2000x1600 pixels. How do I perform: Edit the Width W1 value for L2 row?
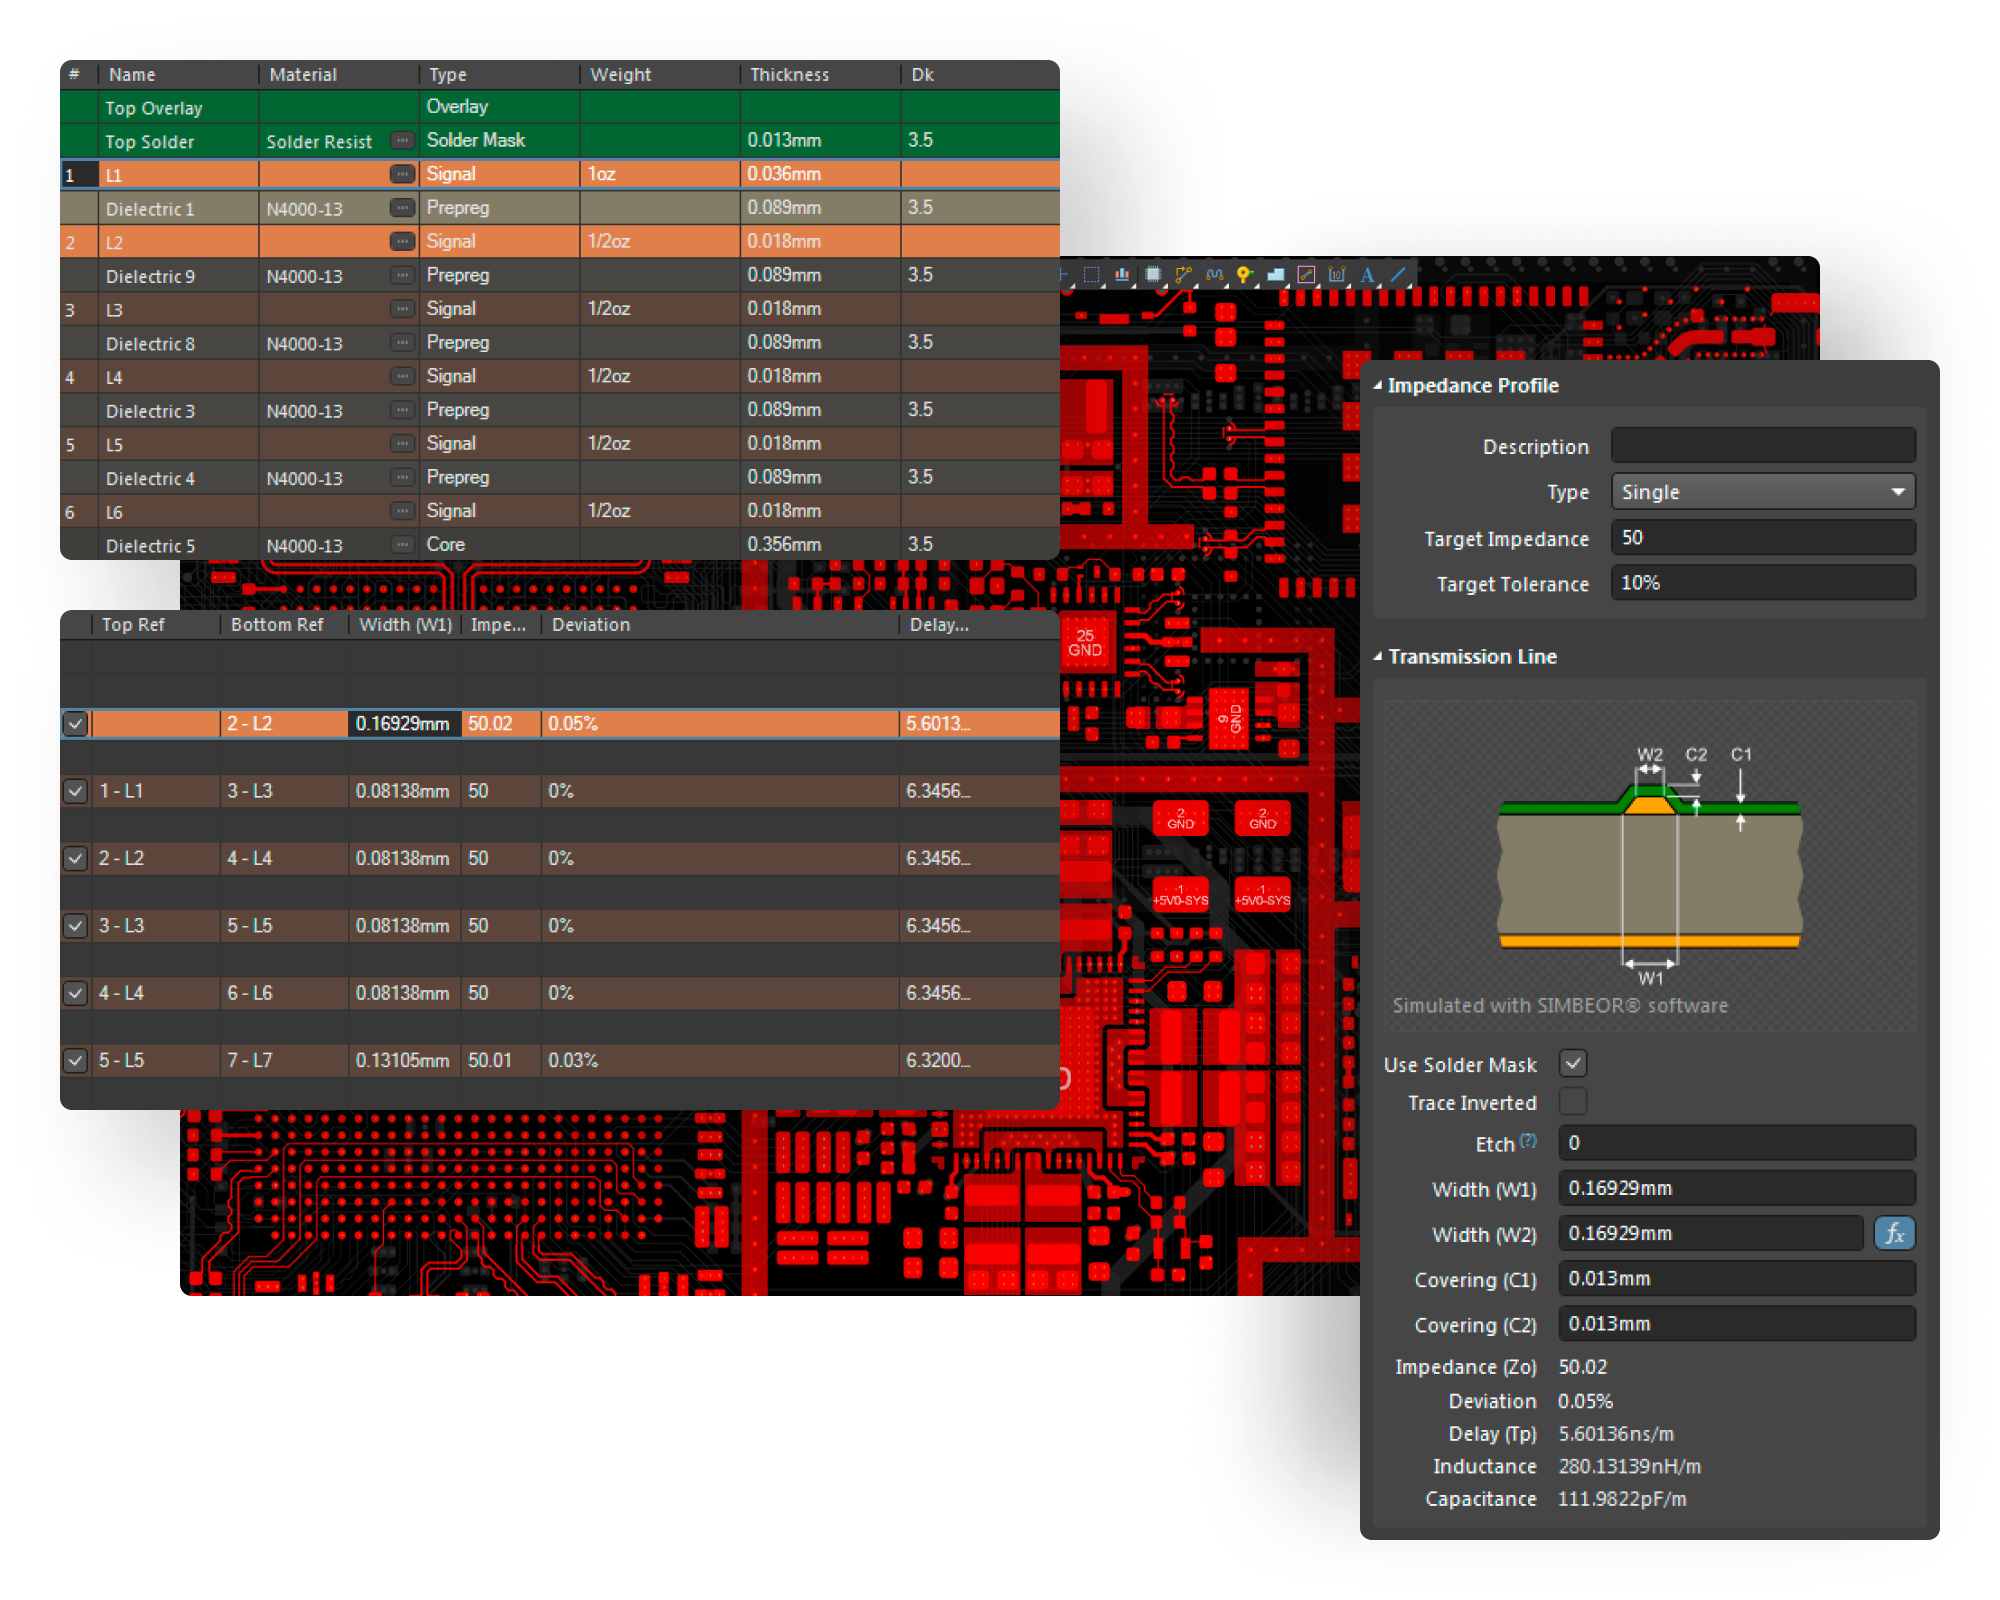click(404, 723)
